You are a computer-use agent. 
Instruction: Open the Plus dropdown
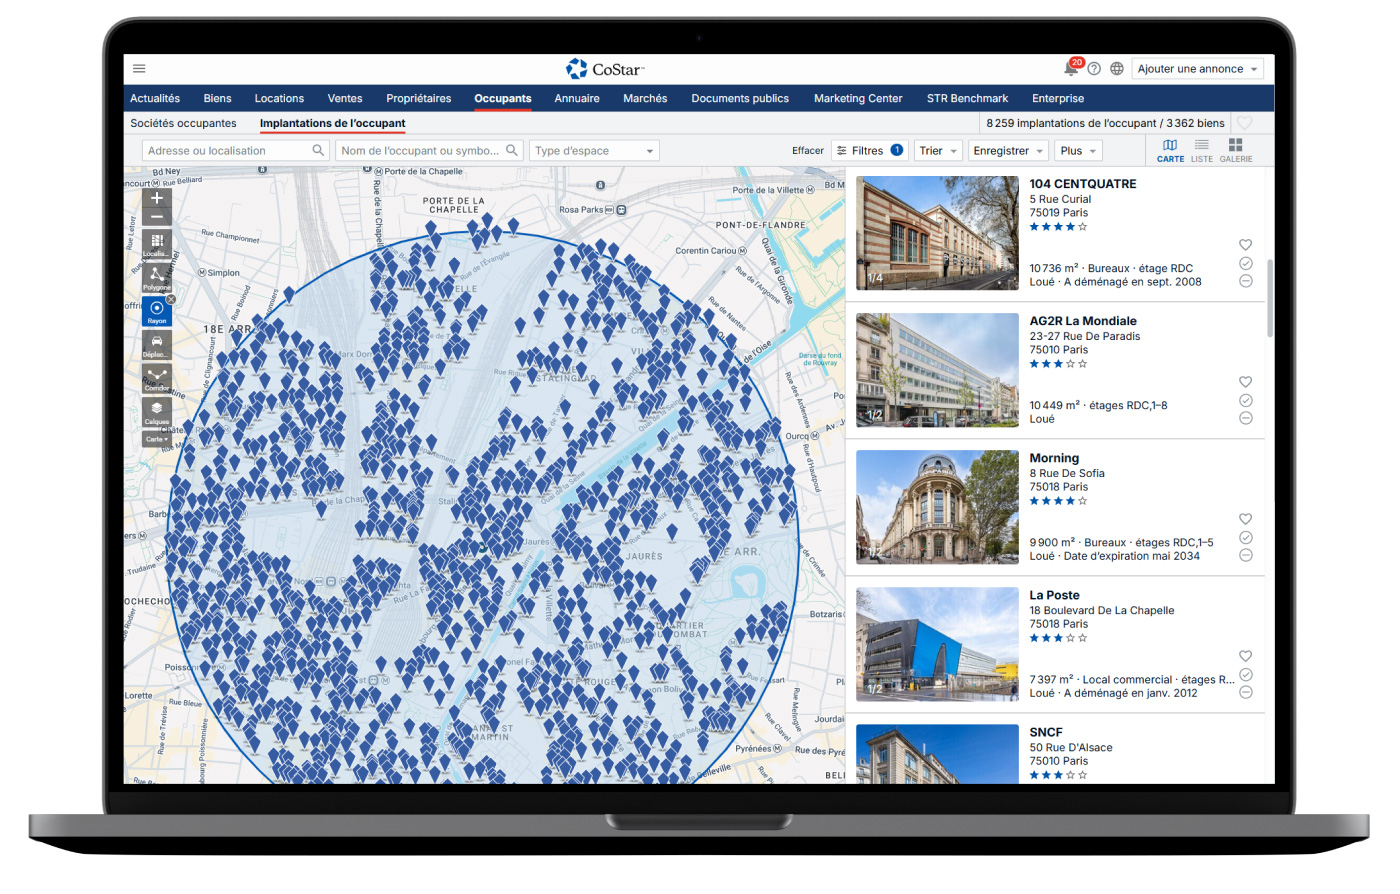[x=1078, y=151]
